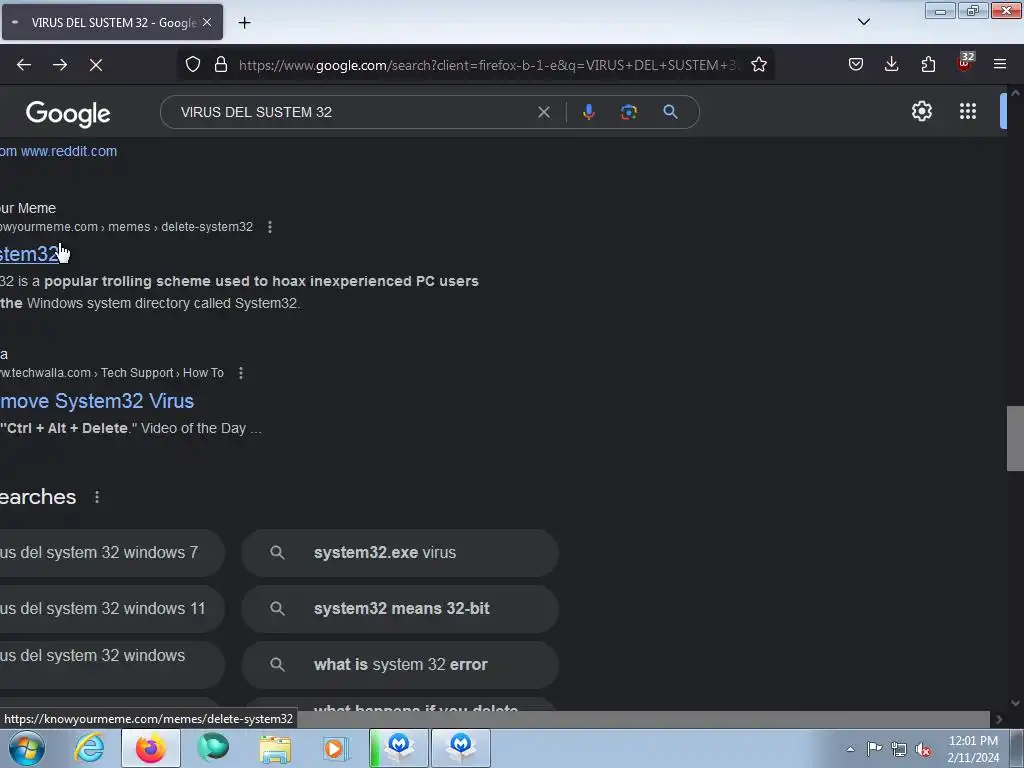This screenshot has width=1024, height=768.
Task: Open the uBlock extension with 32 badge
Action: click(965, 63)
